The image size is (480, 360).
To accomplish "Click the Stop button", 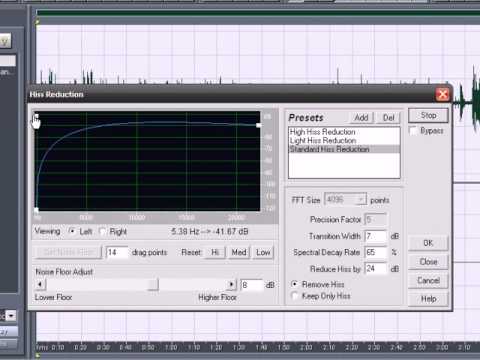I will tap(428, 115).
